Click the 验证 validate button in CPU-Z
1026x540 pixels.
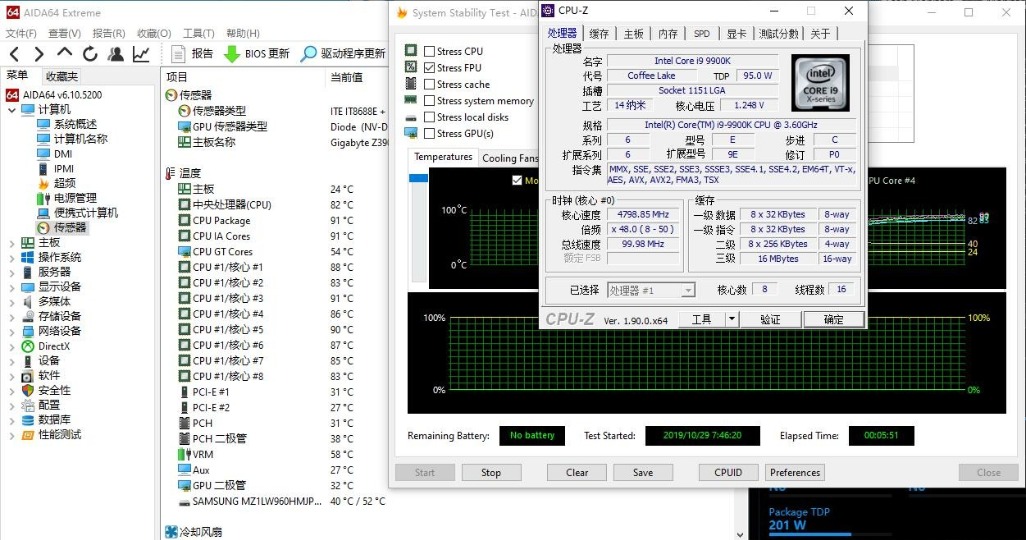(x=770, y=319)
